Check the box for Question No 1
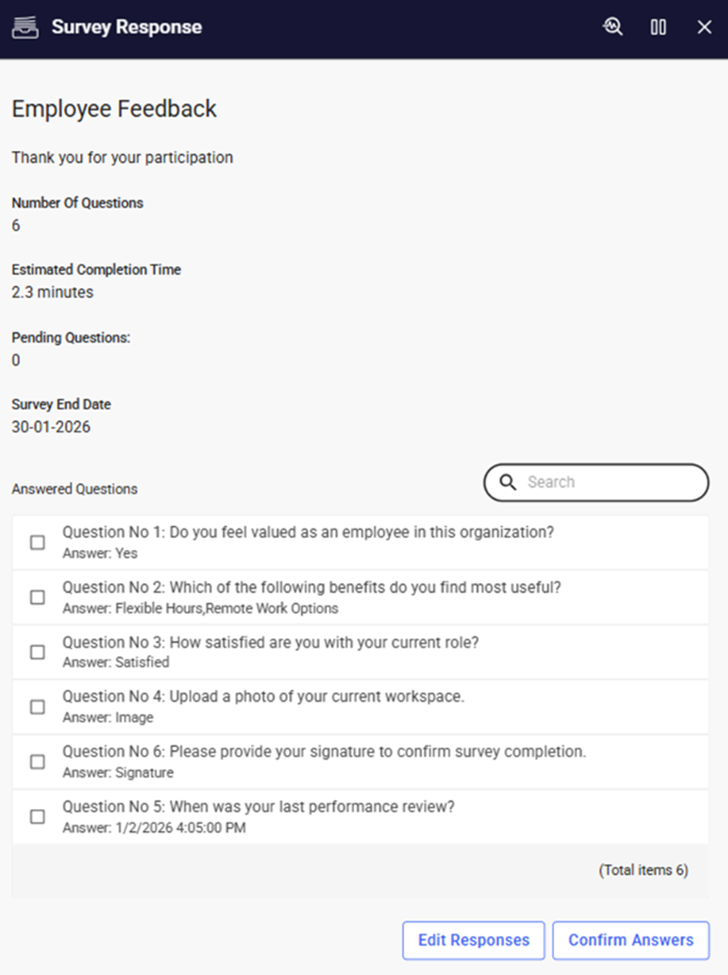This screenshot has height=975, width=728. [38, 542]
